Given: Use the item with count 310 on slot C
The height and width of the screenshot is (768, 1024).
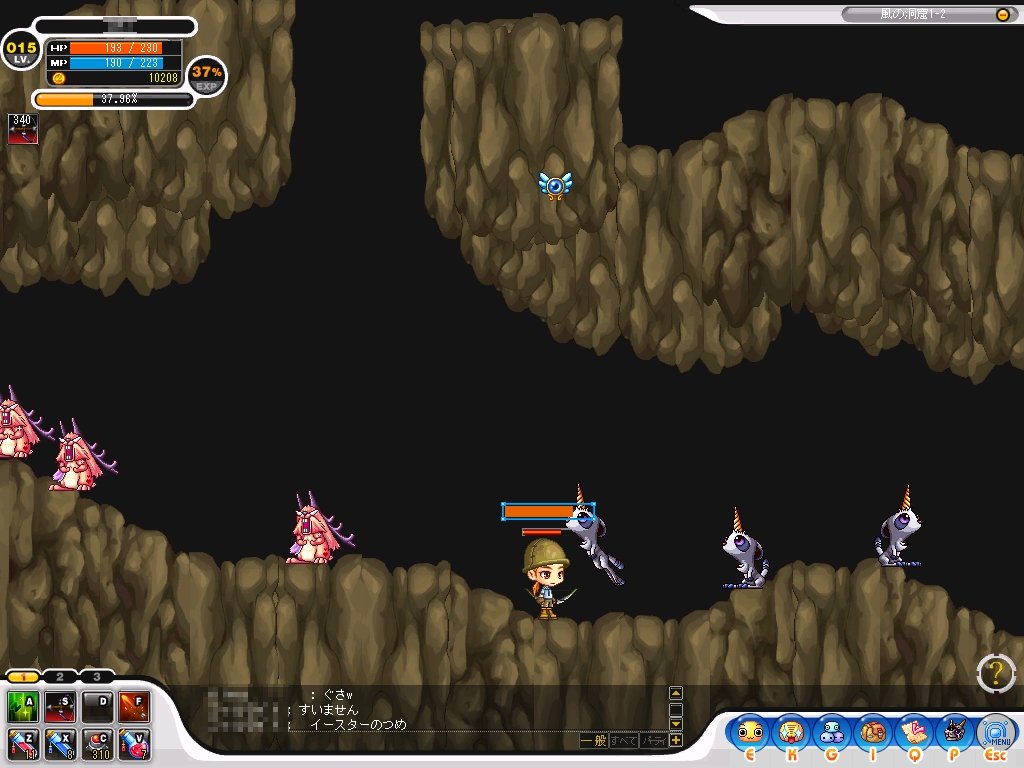Looking at the screenshot, I should click(98, 744).
